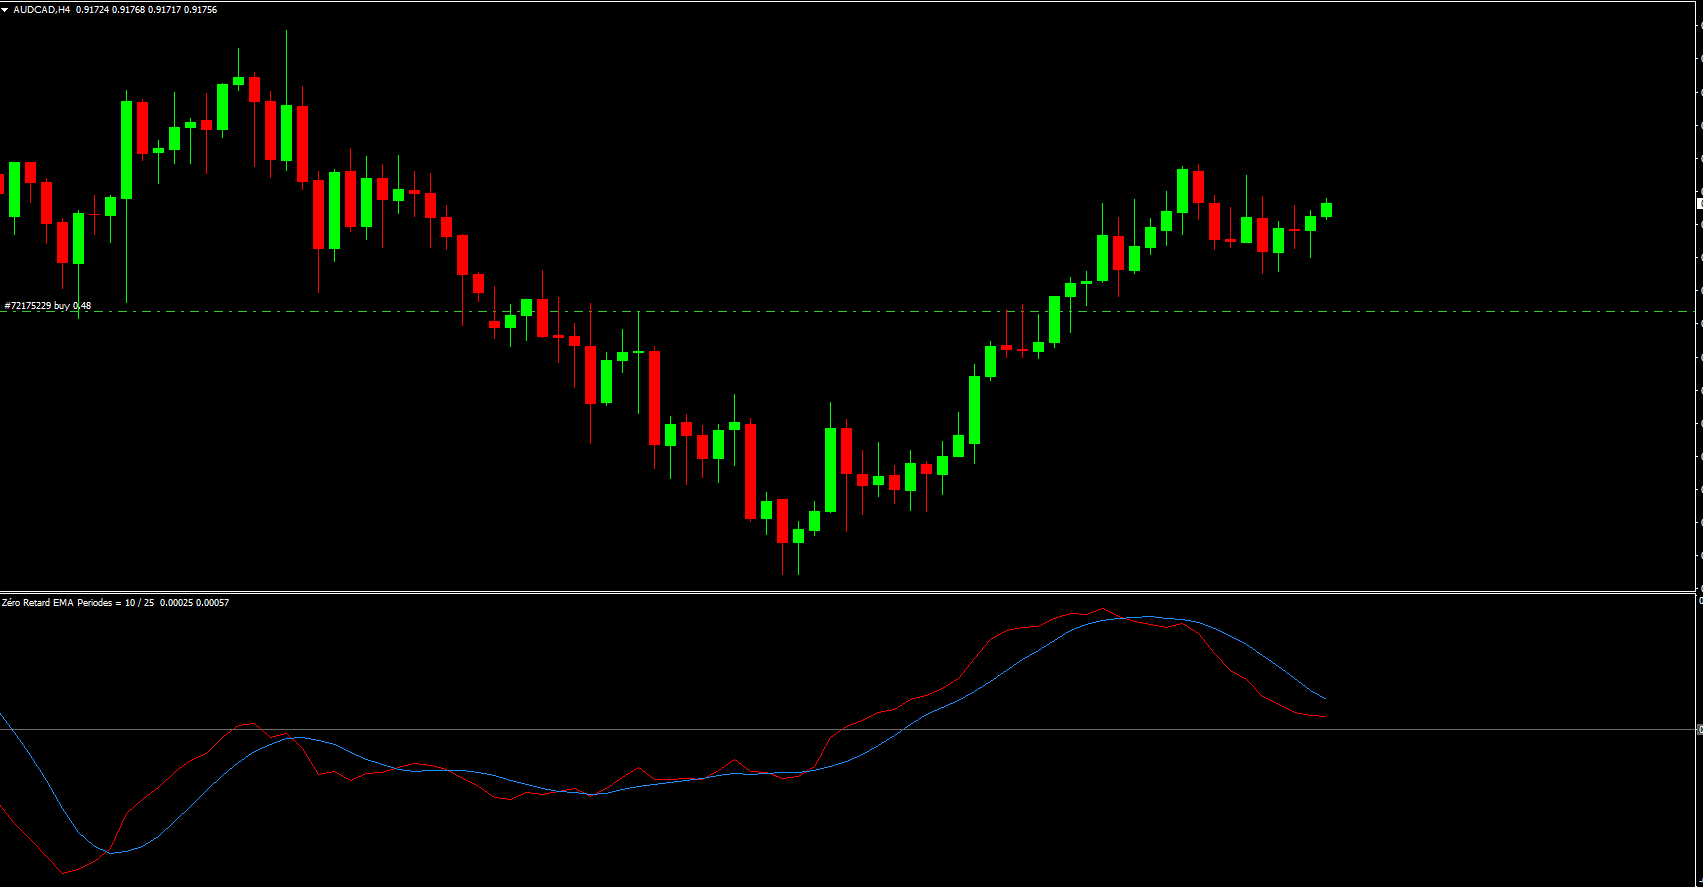Click the right end of red indicator line

1325,716
